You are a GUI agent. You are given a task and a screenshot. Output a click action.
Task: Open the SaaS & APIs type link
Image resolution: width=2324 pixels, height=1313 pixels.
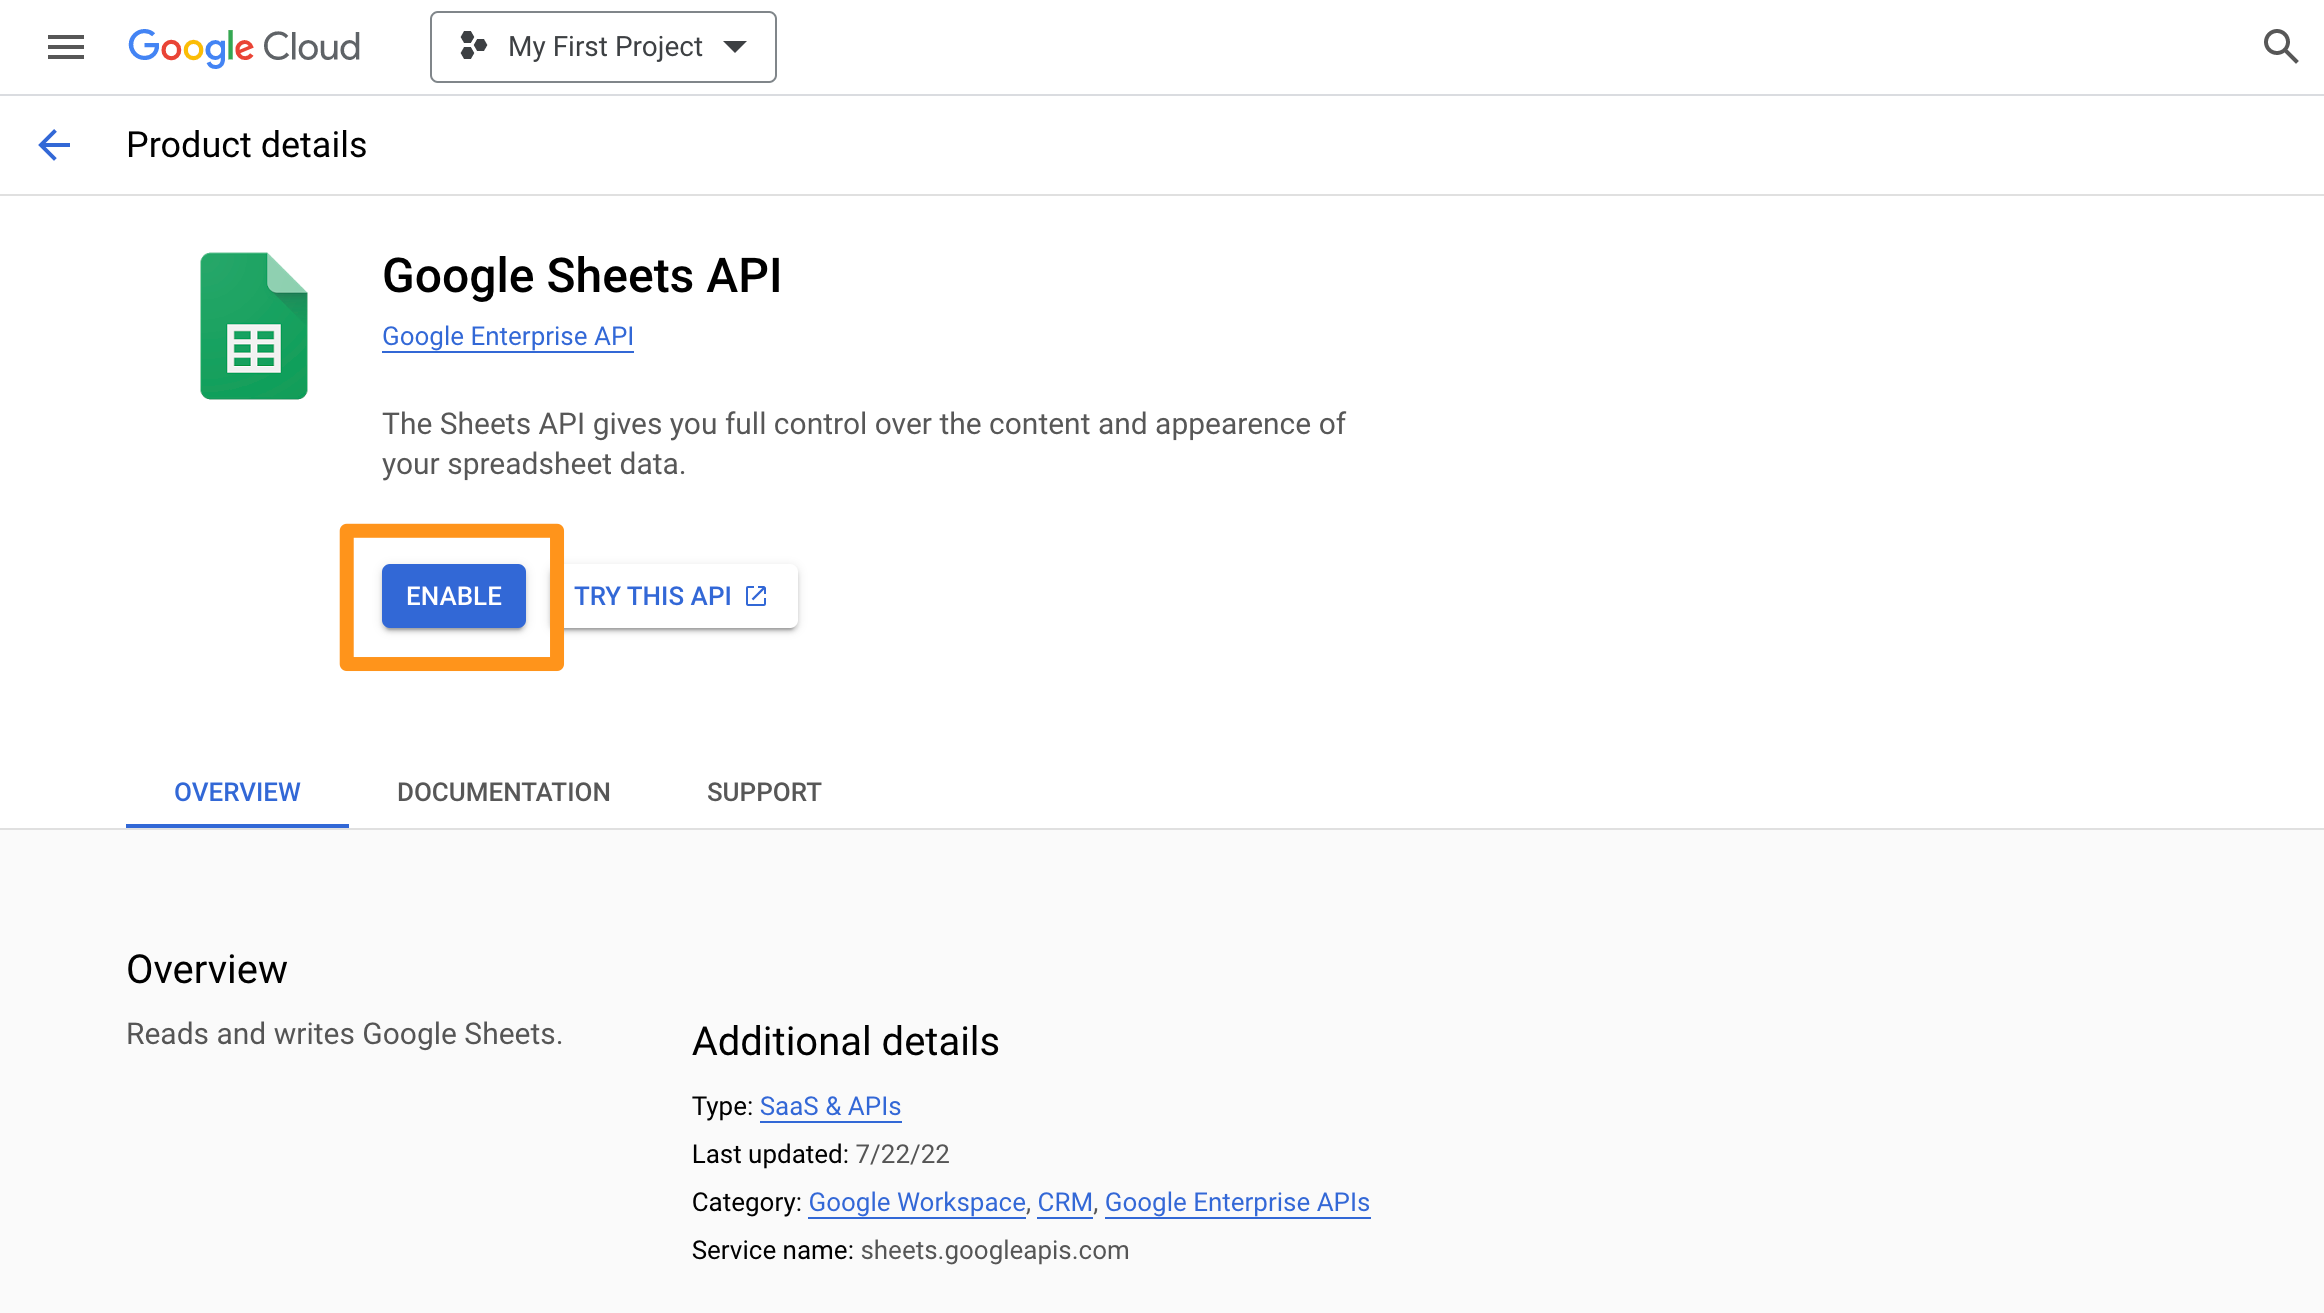click(830, 1106)
